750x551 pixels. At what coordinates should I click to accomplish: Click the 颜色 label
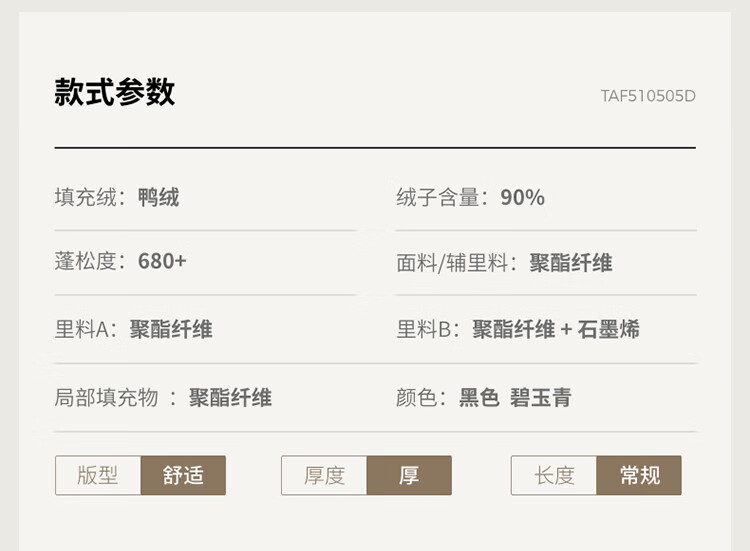pos(418,398)
